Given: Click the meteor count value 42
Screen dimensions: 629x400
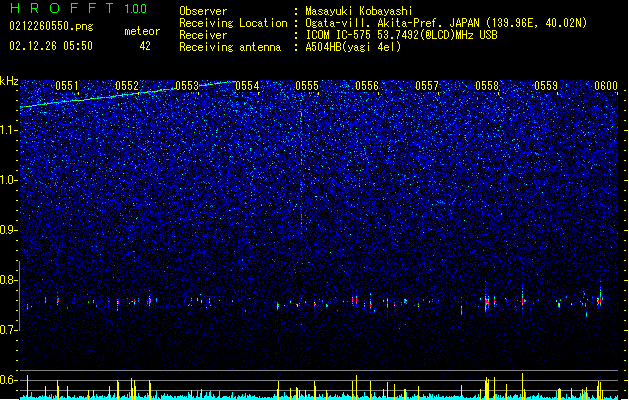Looking at the screenshot, I should [x=145, y=46].
